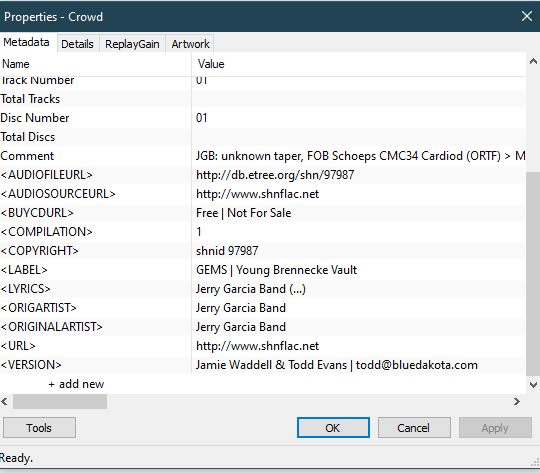Open the Artwork tab

190,44
